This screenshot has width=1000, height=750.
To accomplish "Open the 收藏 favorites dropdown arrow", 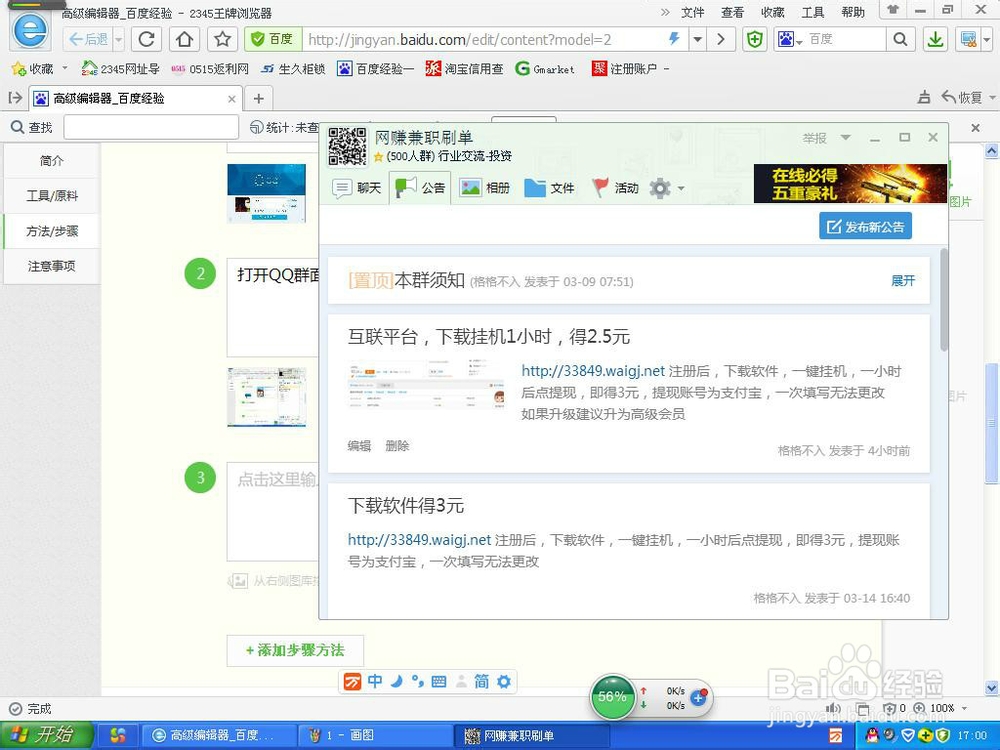I will (x=64, y=68).
